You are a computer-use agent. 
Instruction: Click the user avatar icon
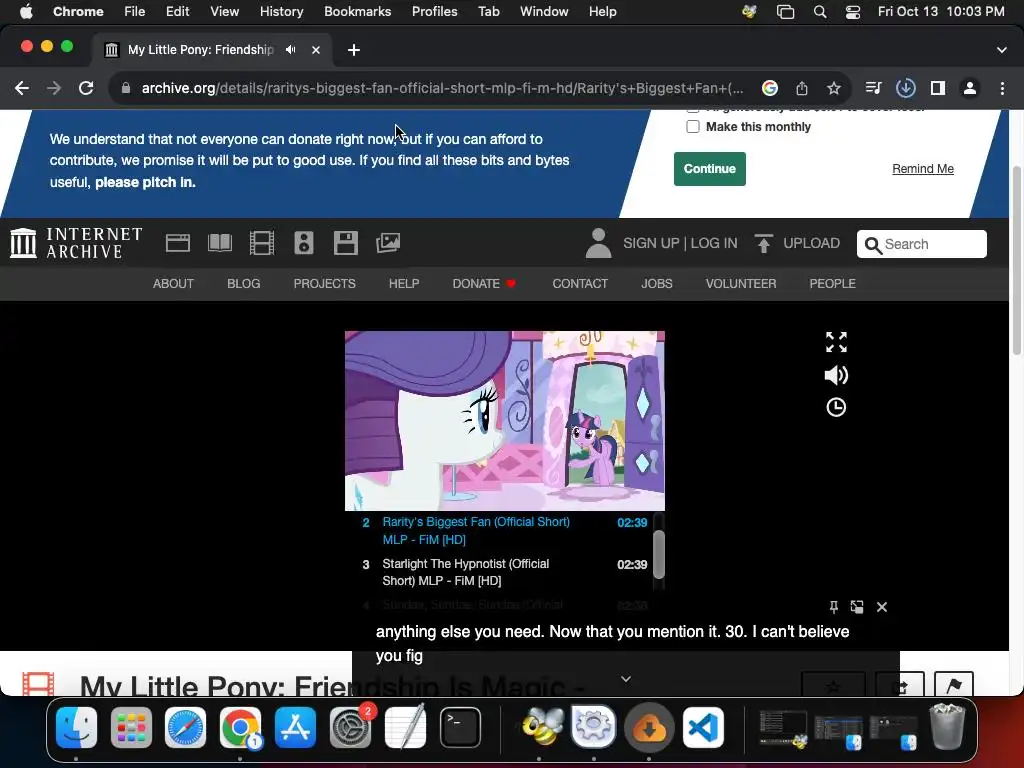[598, 243]
